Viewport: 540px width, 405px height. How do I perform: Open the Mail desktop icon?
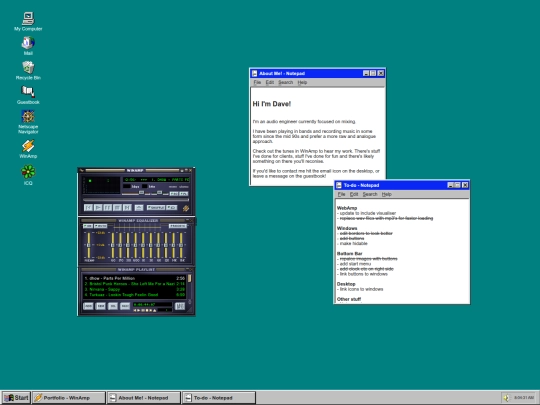[28, 46]
